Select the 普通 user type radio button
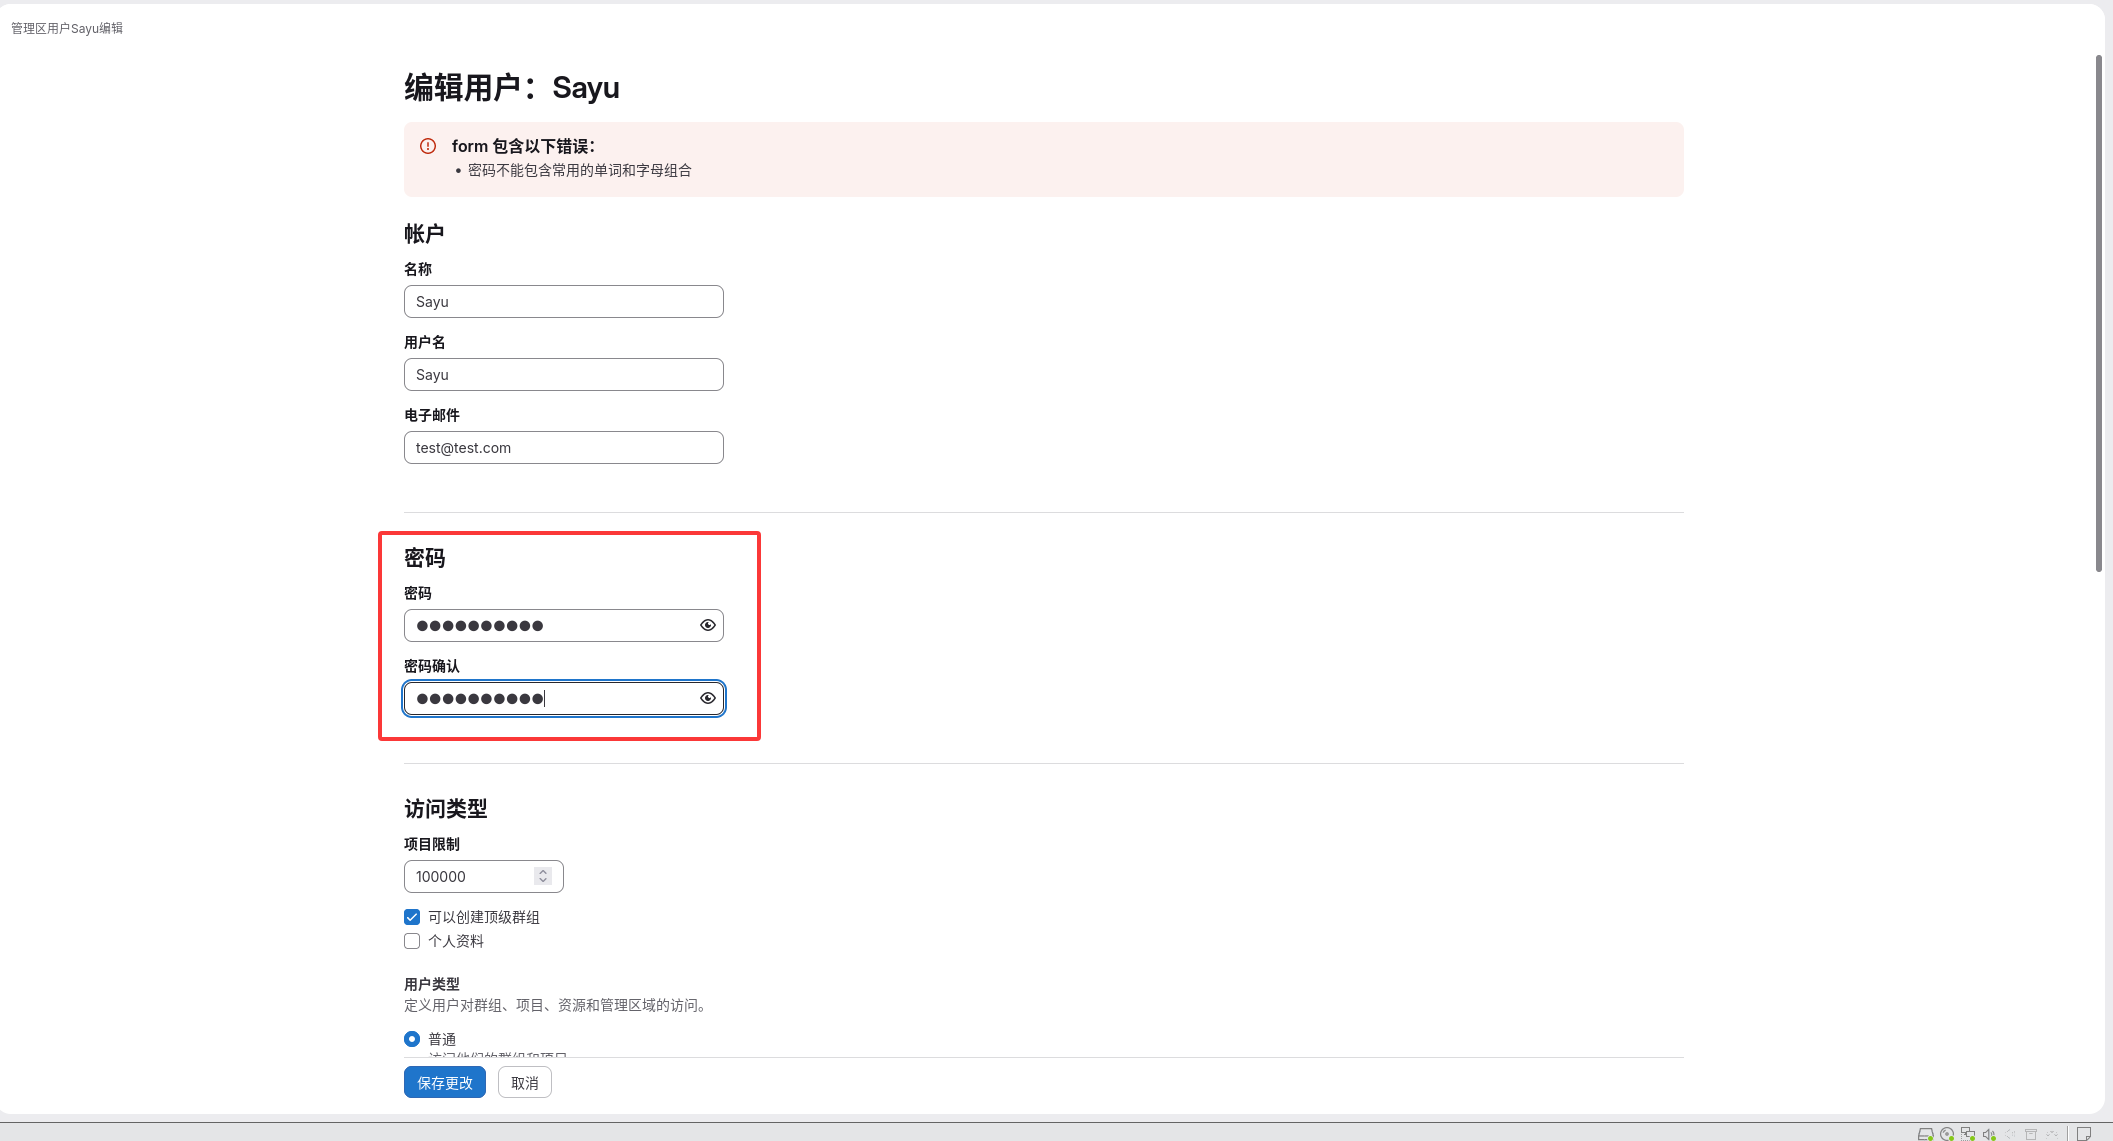The width and height of the screenshot is (2113, 1141). [412, 1039]
